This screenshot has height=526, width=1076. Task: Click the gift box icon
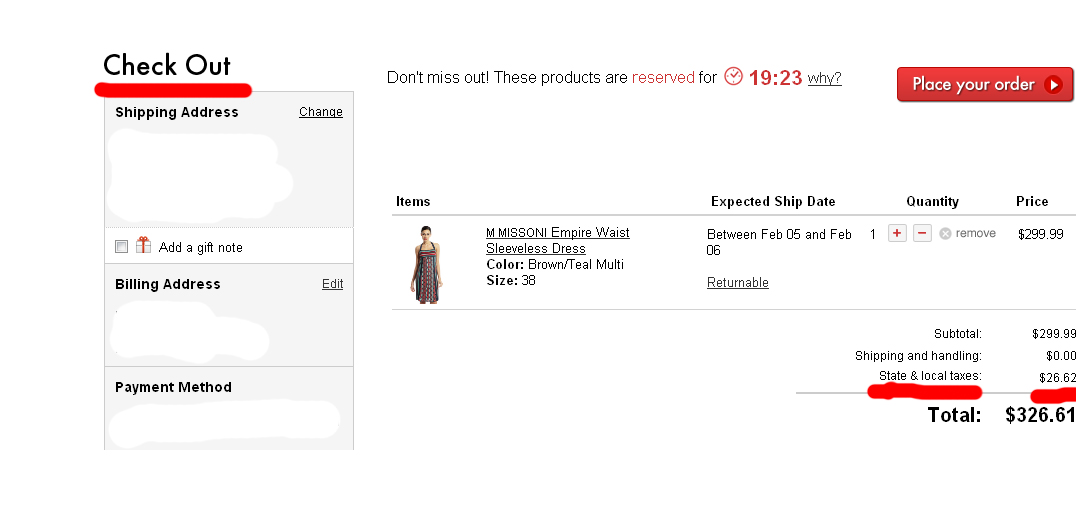point(143,246)
